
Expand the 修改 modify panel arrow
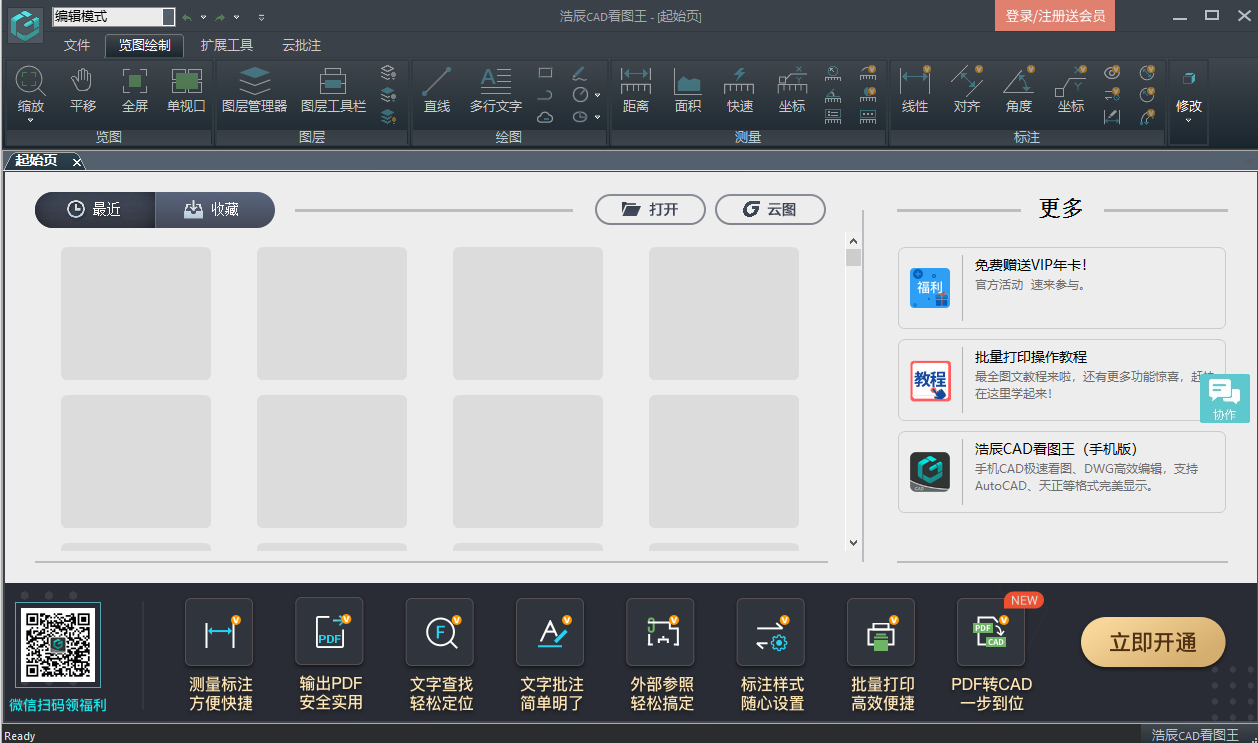[x=1189, y=120]
